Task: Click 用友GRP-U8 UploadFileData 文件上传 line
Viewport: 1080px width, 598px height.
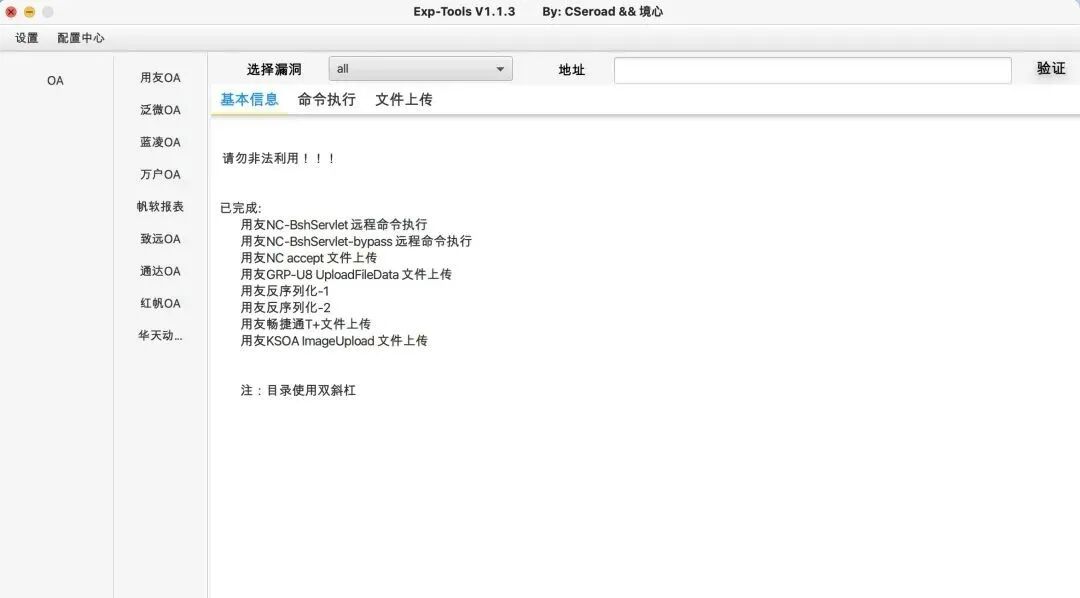Action: pyautogui.click(x=346, y=274)
